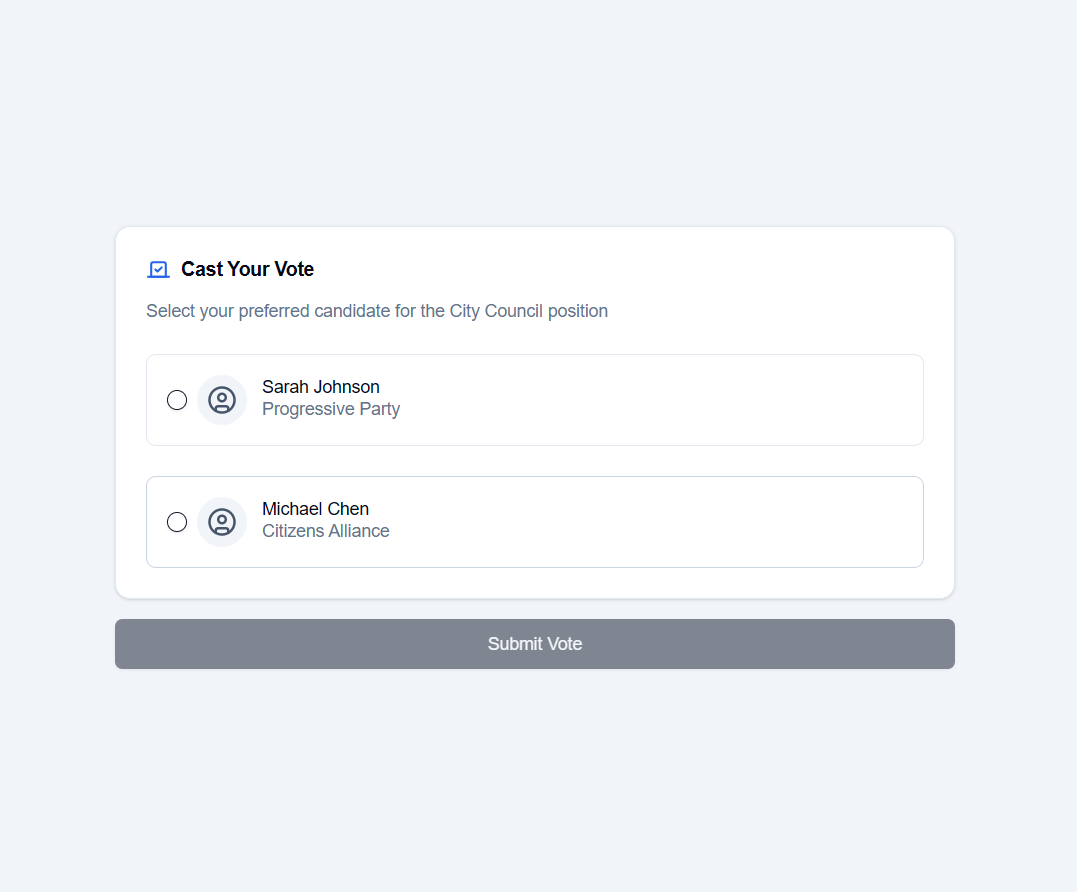Click the ballot box icon beside the heading
The height and width of the screenshot is (892, 1077).
click(x=158, y=270)
